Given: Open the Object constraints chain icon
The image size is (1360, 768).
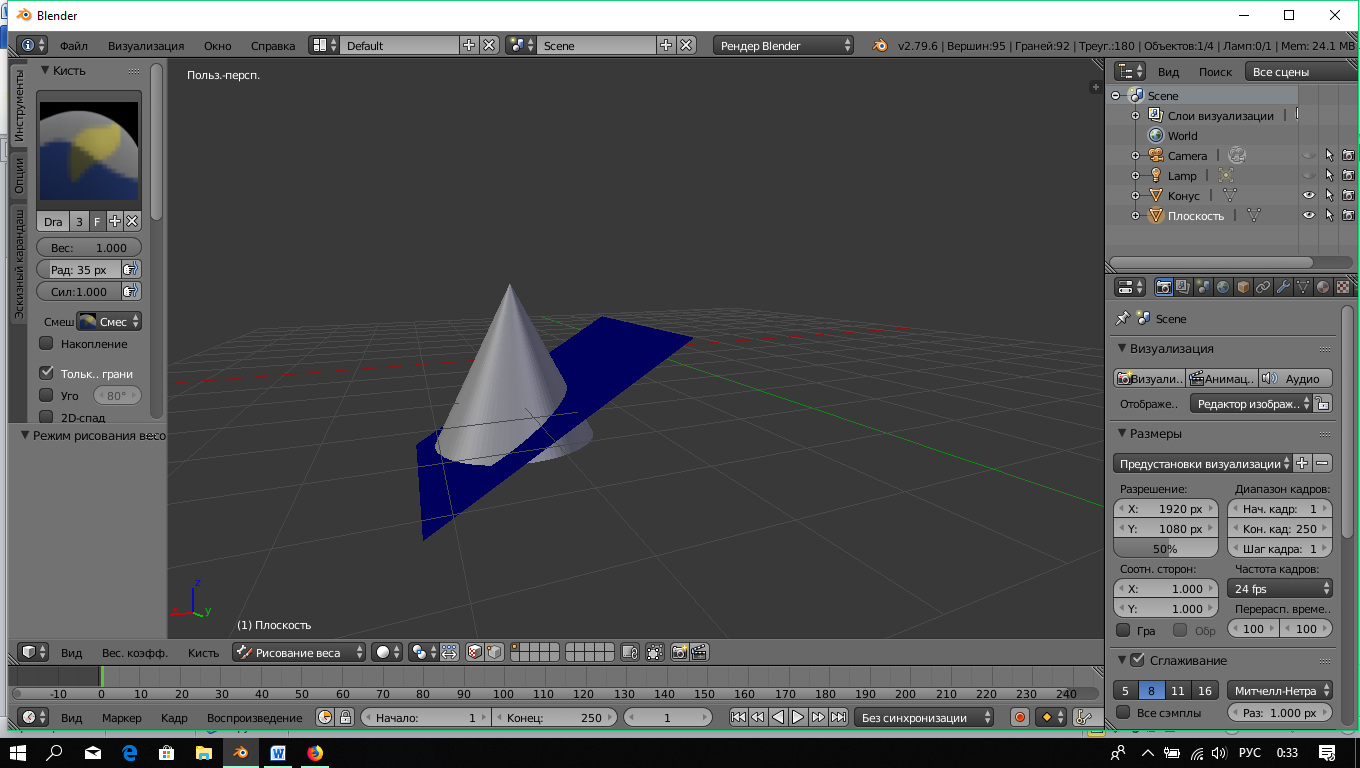Looking at the screenshot, I should [1263, 287].
